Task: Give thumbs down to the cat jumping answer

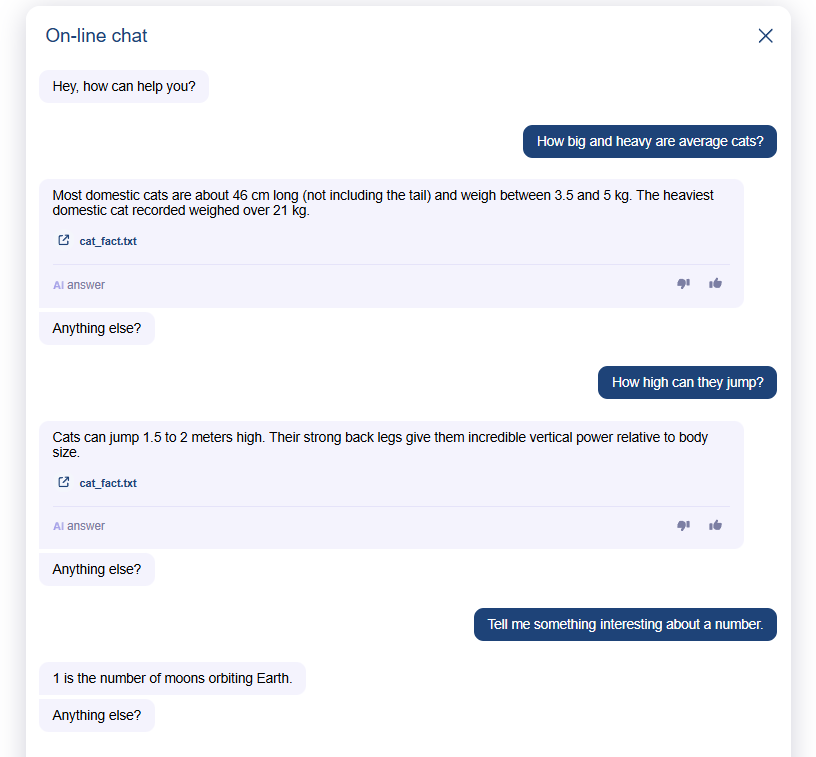Action: (x=684, y=526)
